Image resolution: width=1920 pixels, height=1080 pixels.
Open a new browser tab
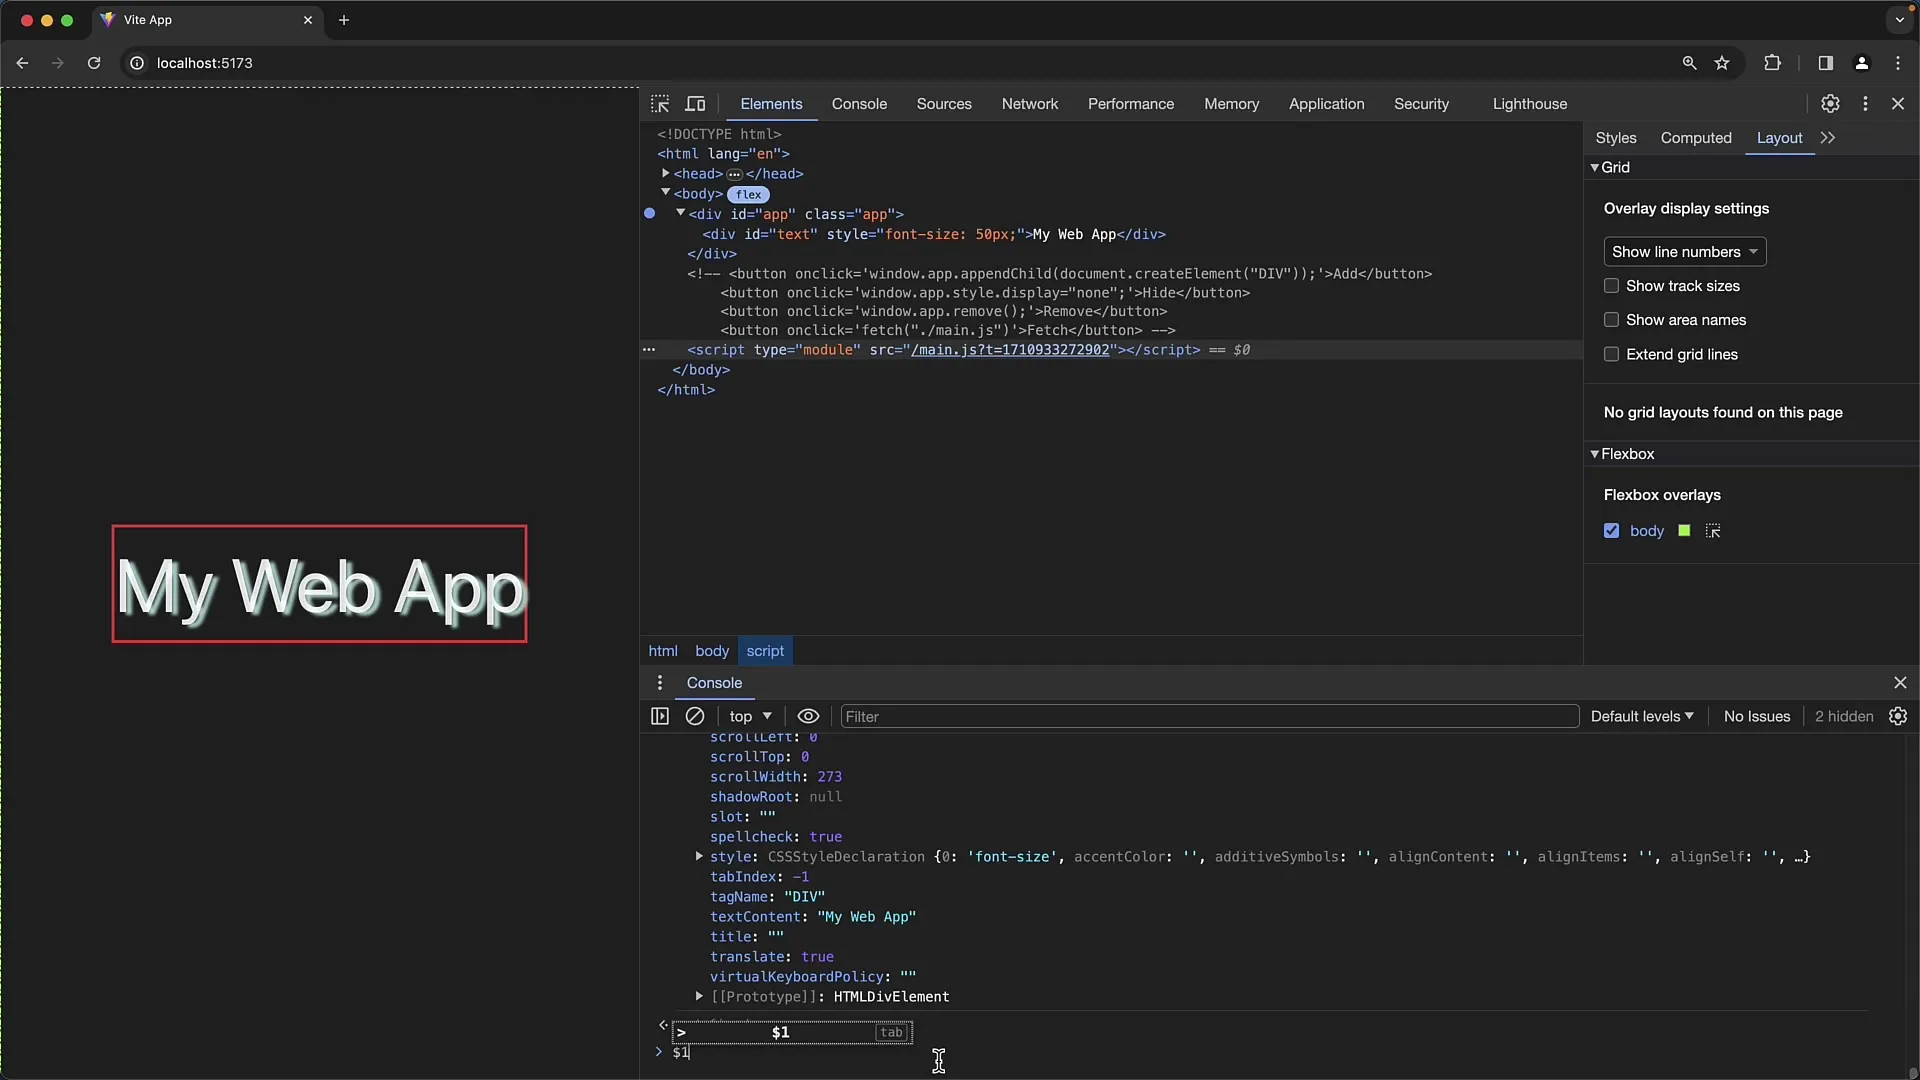tap(344, 20)
